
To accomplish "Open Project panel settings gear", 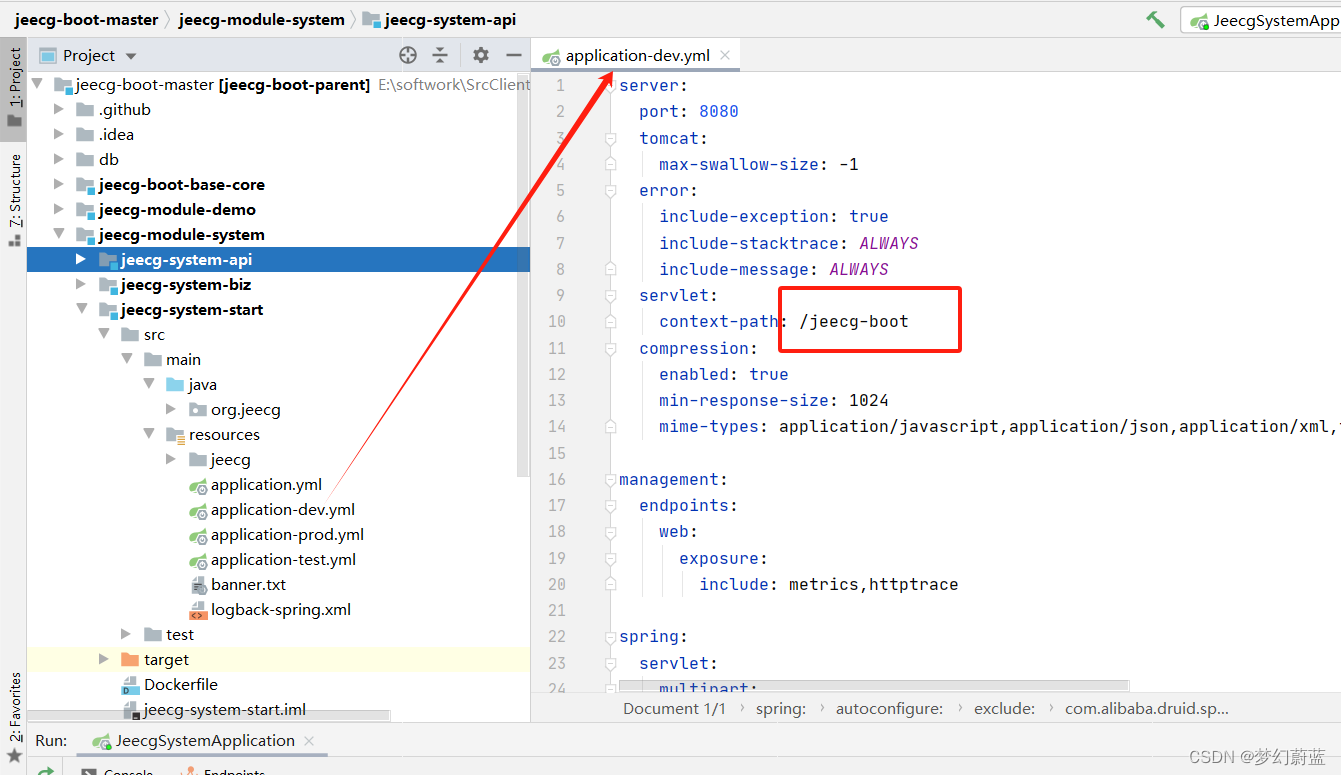I will click(481, 55).
